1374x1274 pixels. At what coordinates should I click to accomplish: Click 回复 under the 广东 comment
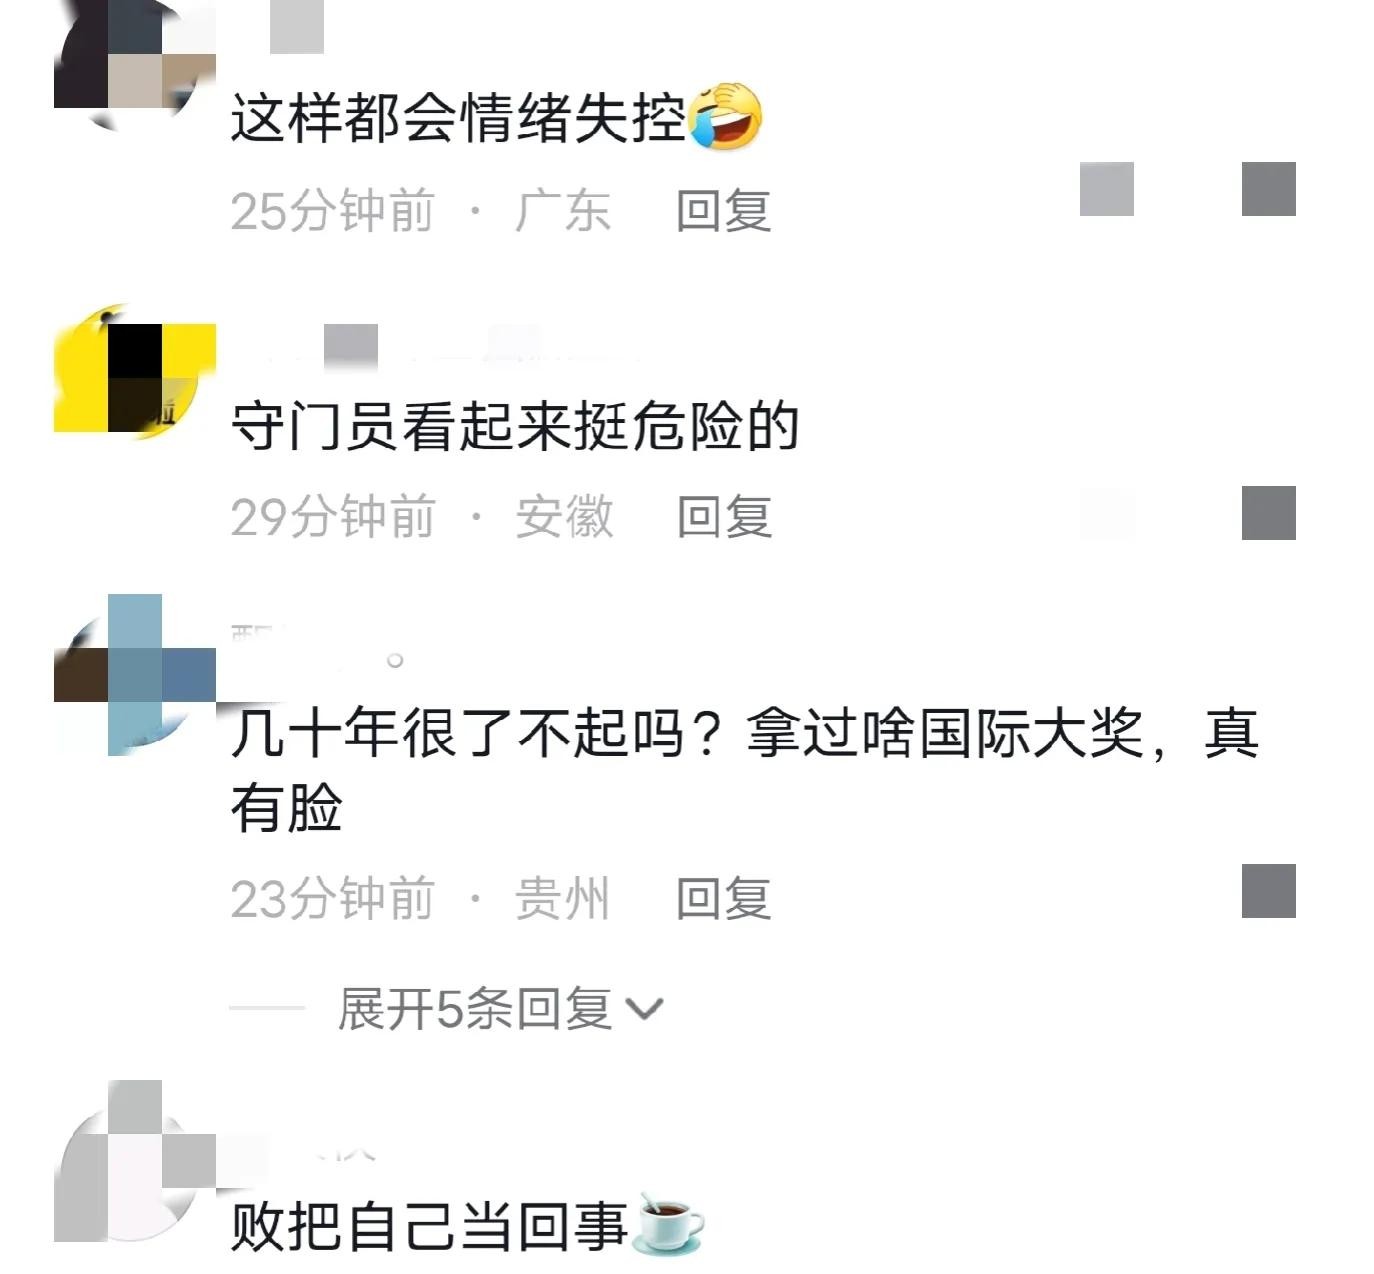coord(724,211)
